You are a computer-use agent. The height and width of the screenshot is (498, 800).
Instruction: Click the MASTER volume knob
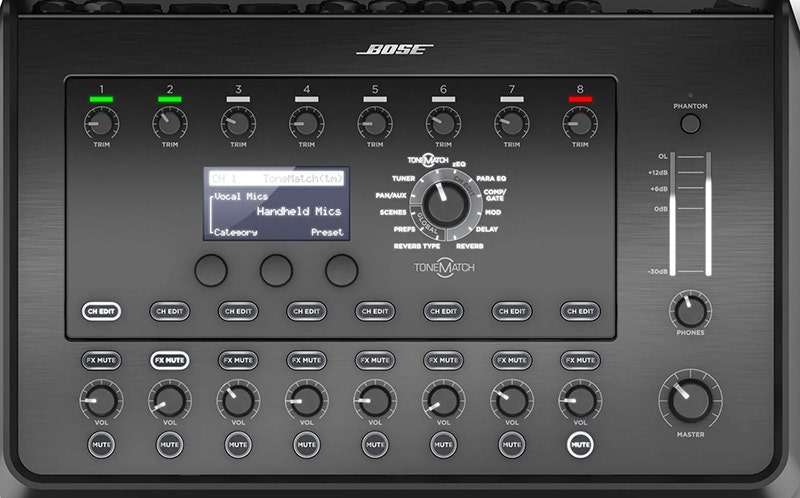(x=690, y=400)
